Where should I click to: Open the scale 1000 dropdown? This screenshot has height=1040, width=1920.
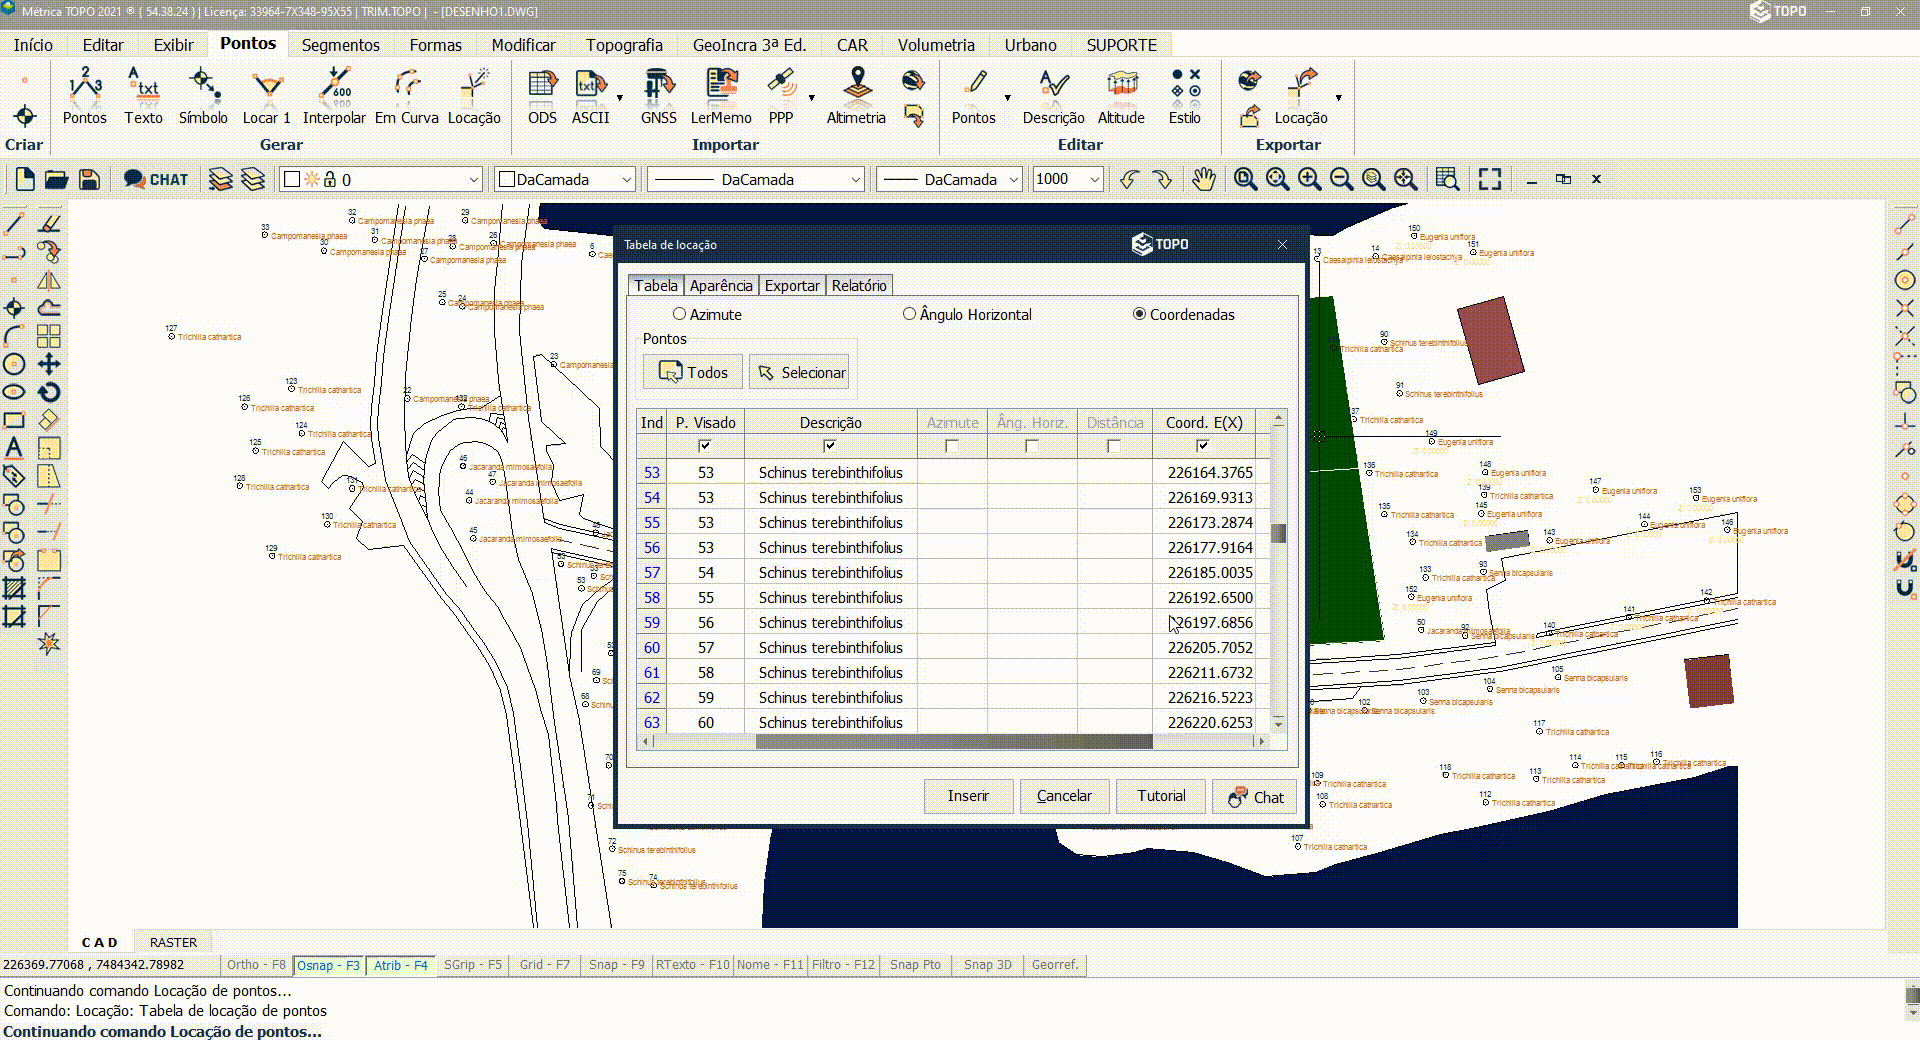pyautogui.click(x=1094, y=180)
